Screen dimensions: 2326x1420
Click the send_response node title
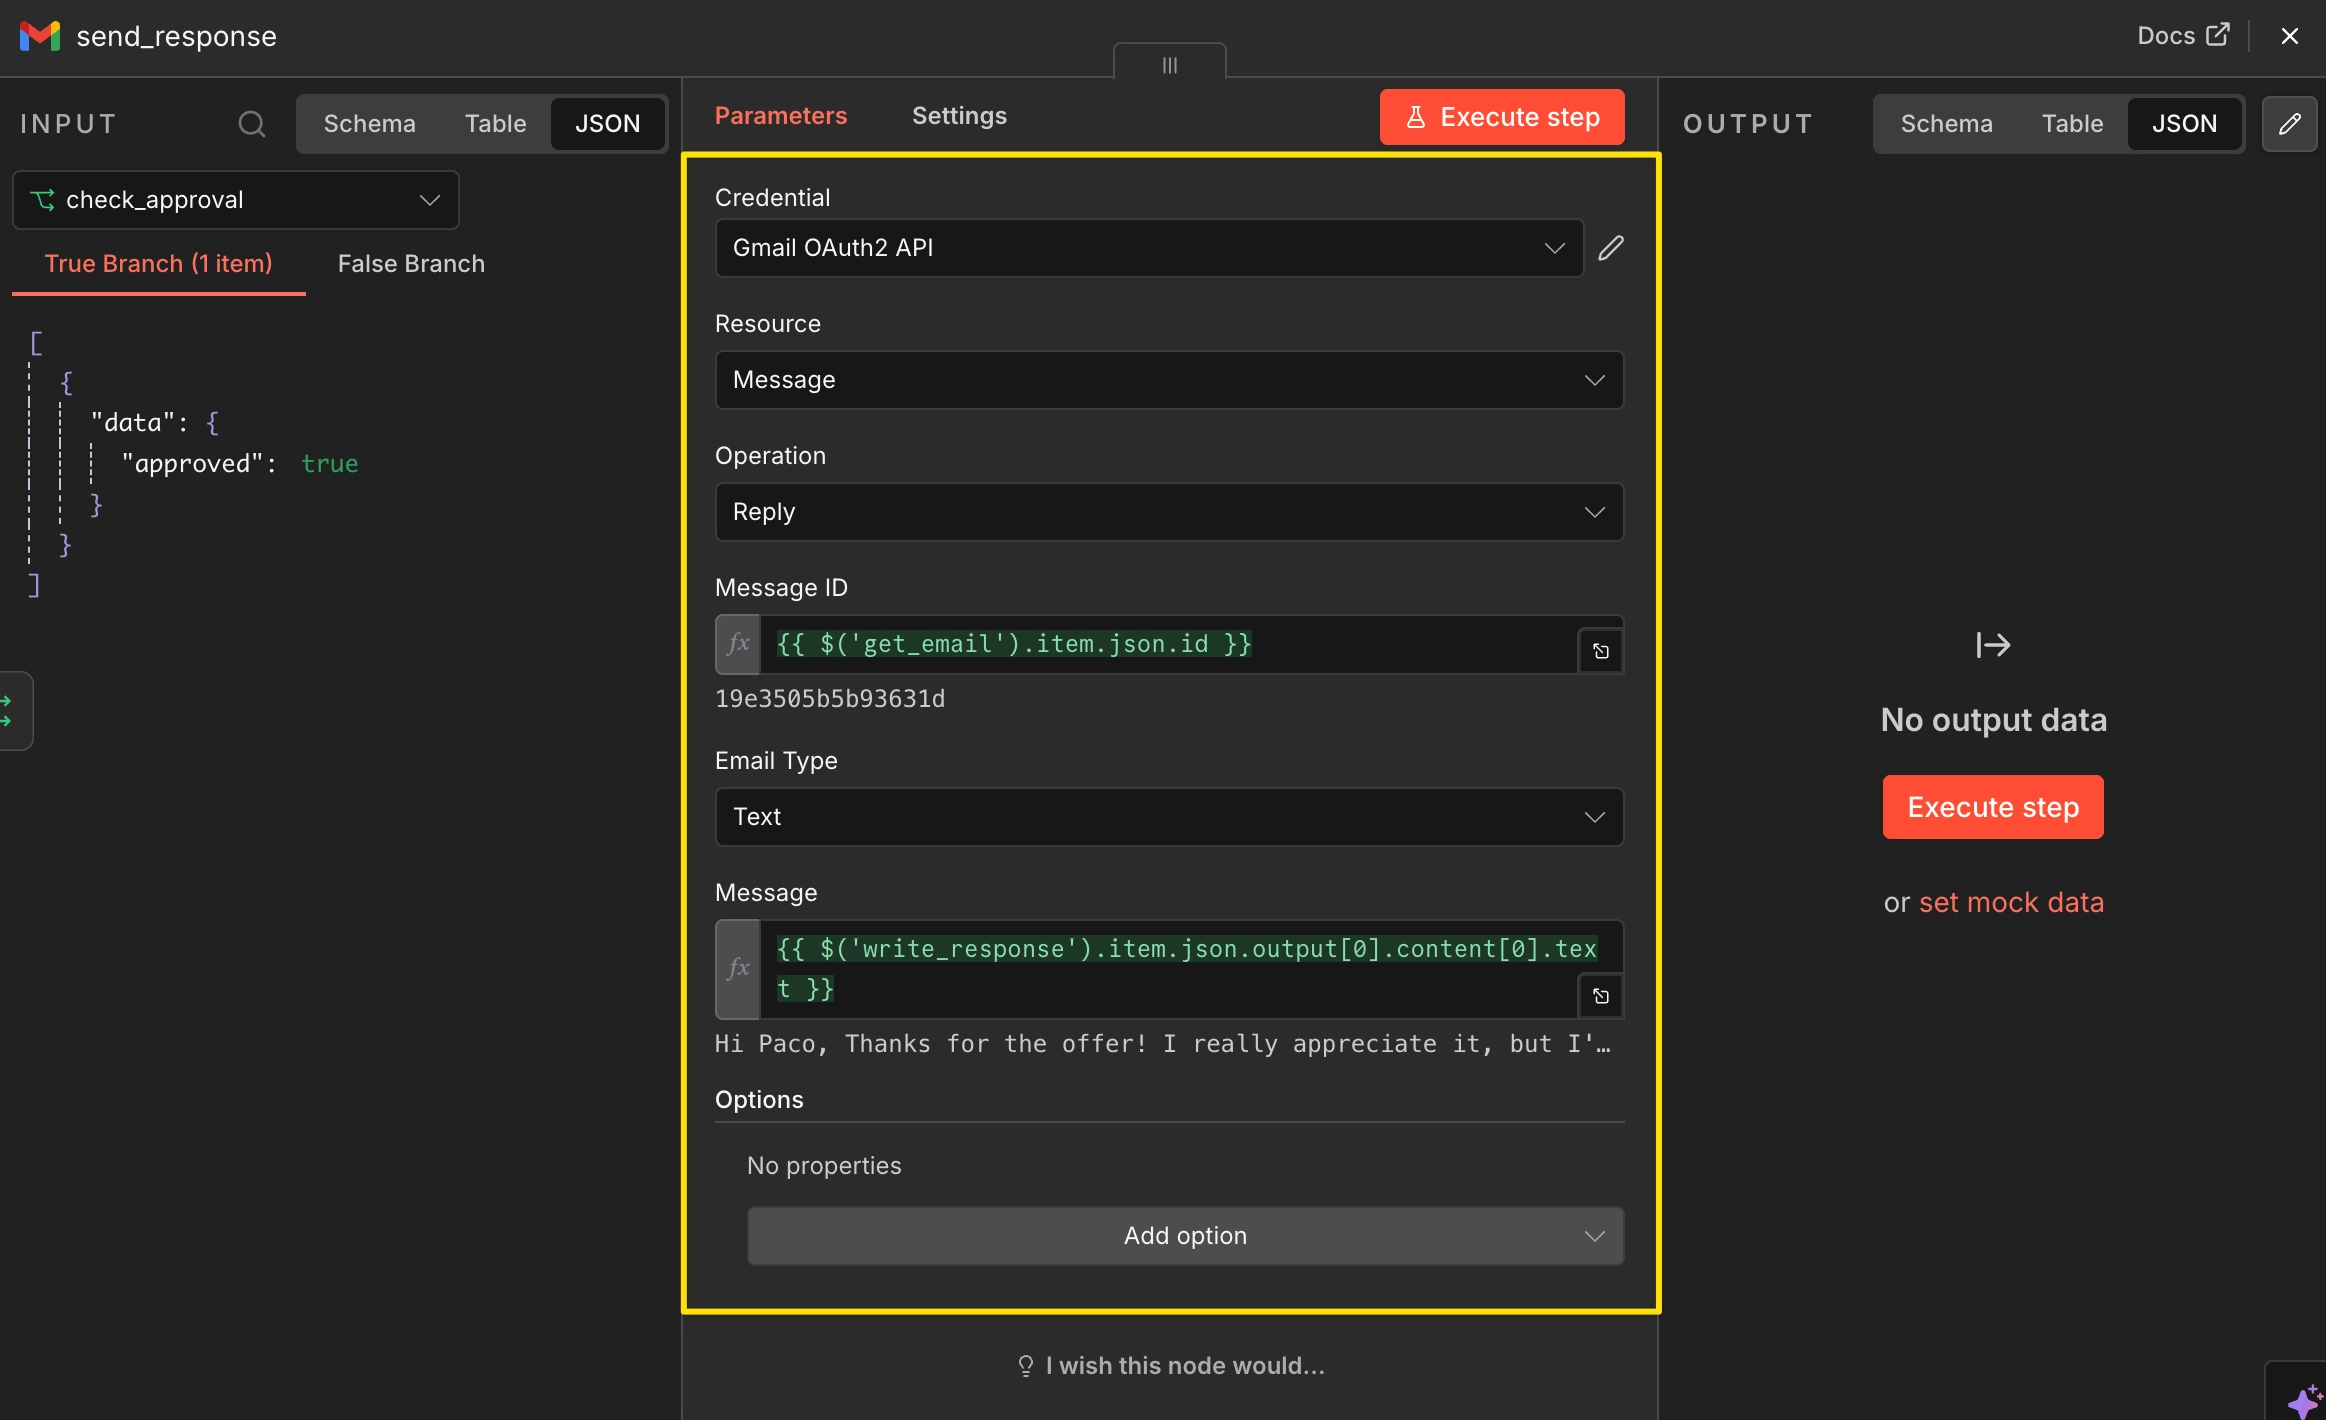(177, 36)
